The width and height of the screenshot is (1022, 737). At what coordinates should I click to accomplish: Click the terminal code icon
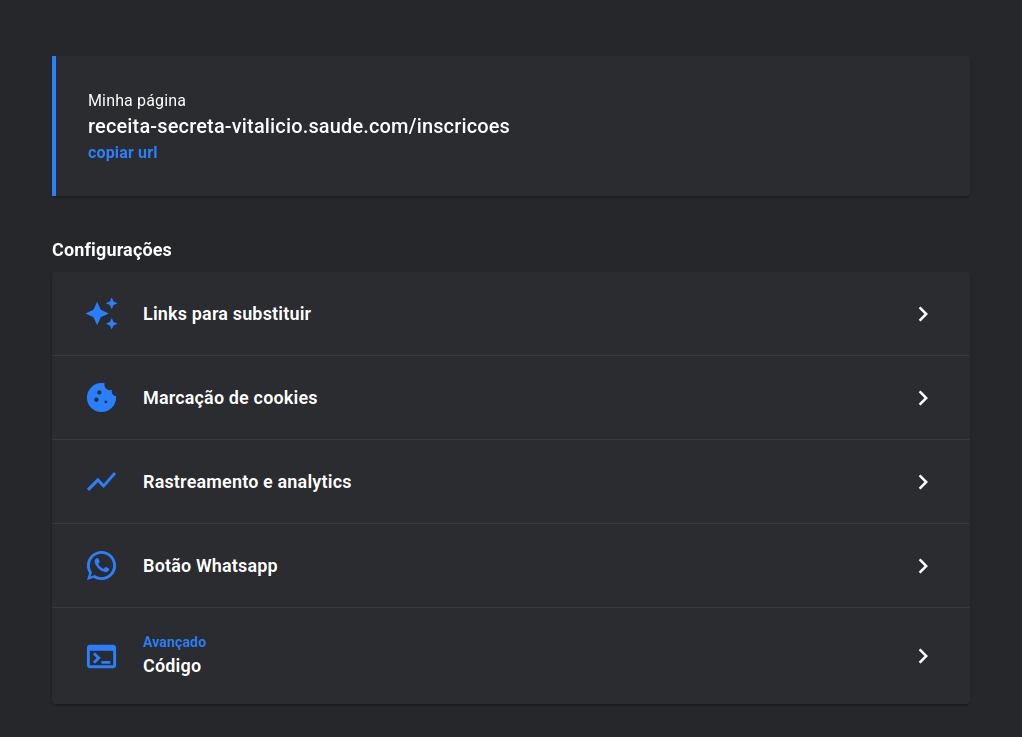(x=101, y=656)
